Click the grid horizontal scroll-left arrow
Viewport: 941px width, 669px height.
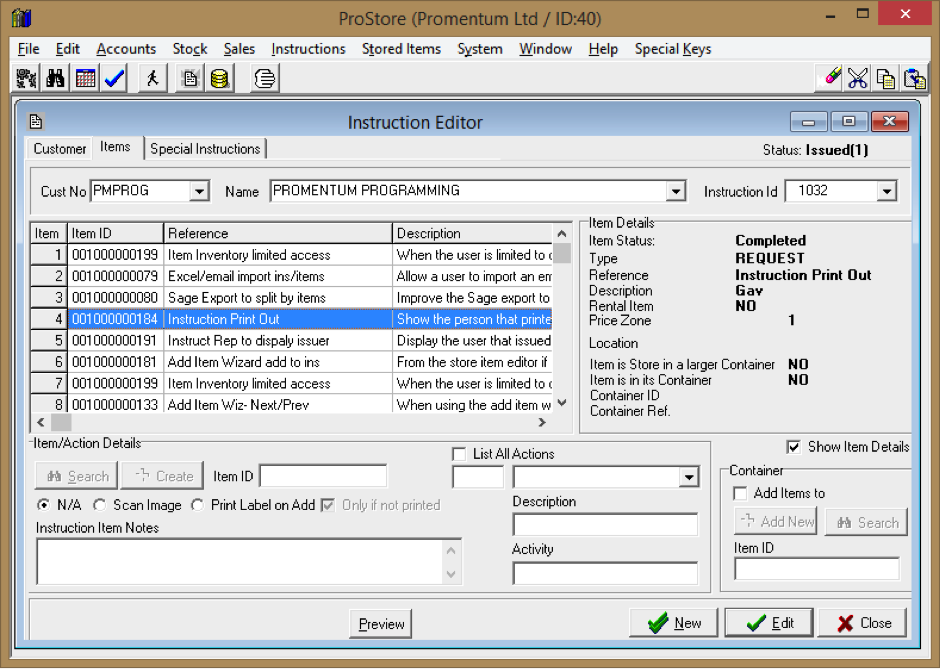(41, 422)
